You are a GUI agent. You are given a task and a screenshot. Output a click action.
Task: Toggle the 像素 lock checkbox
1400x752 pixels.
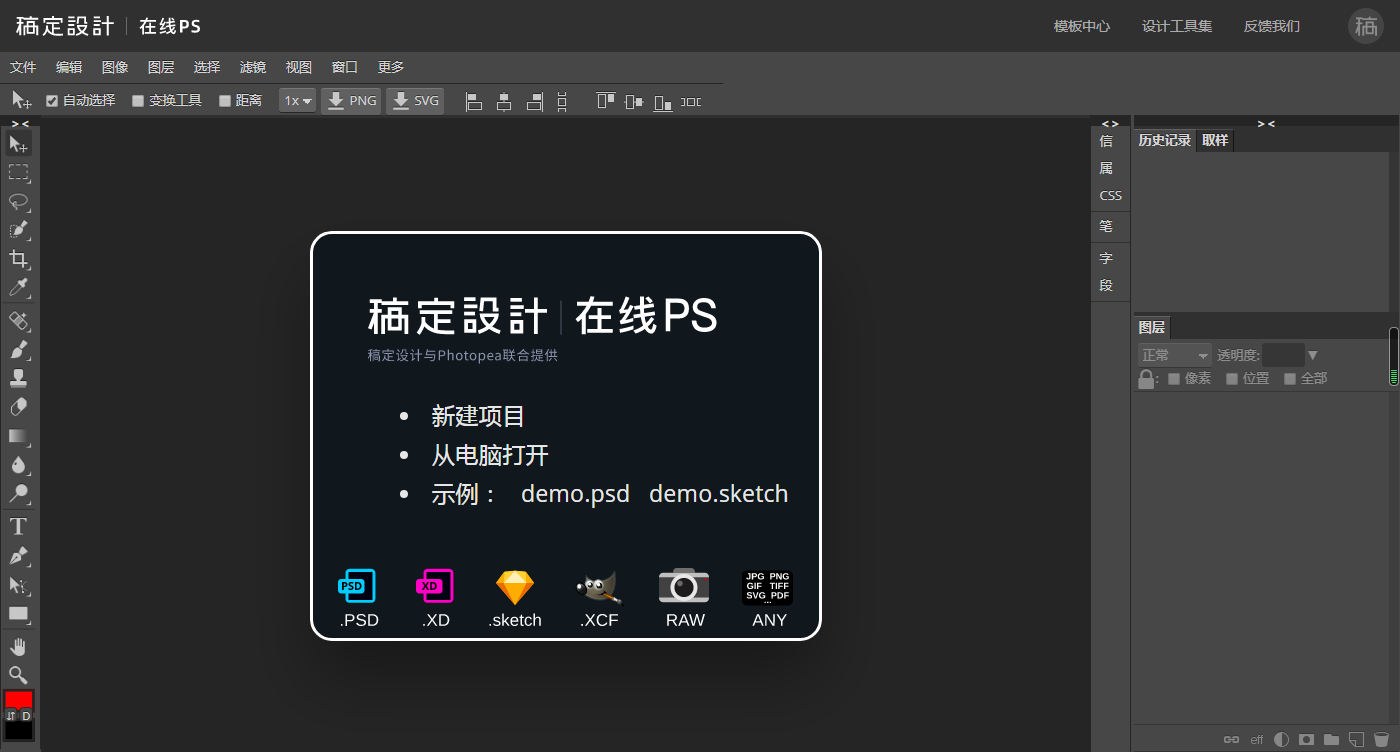pyautogui.click(x=1174, y=379)
